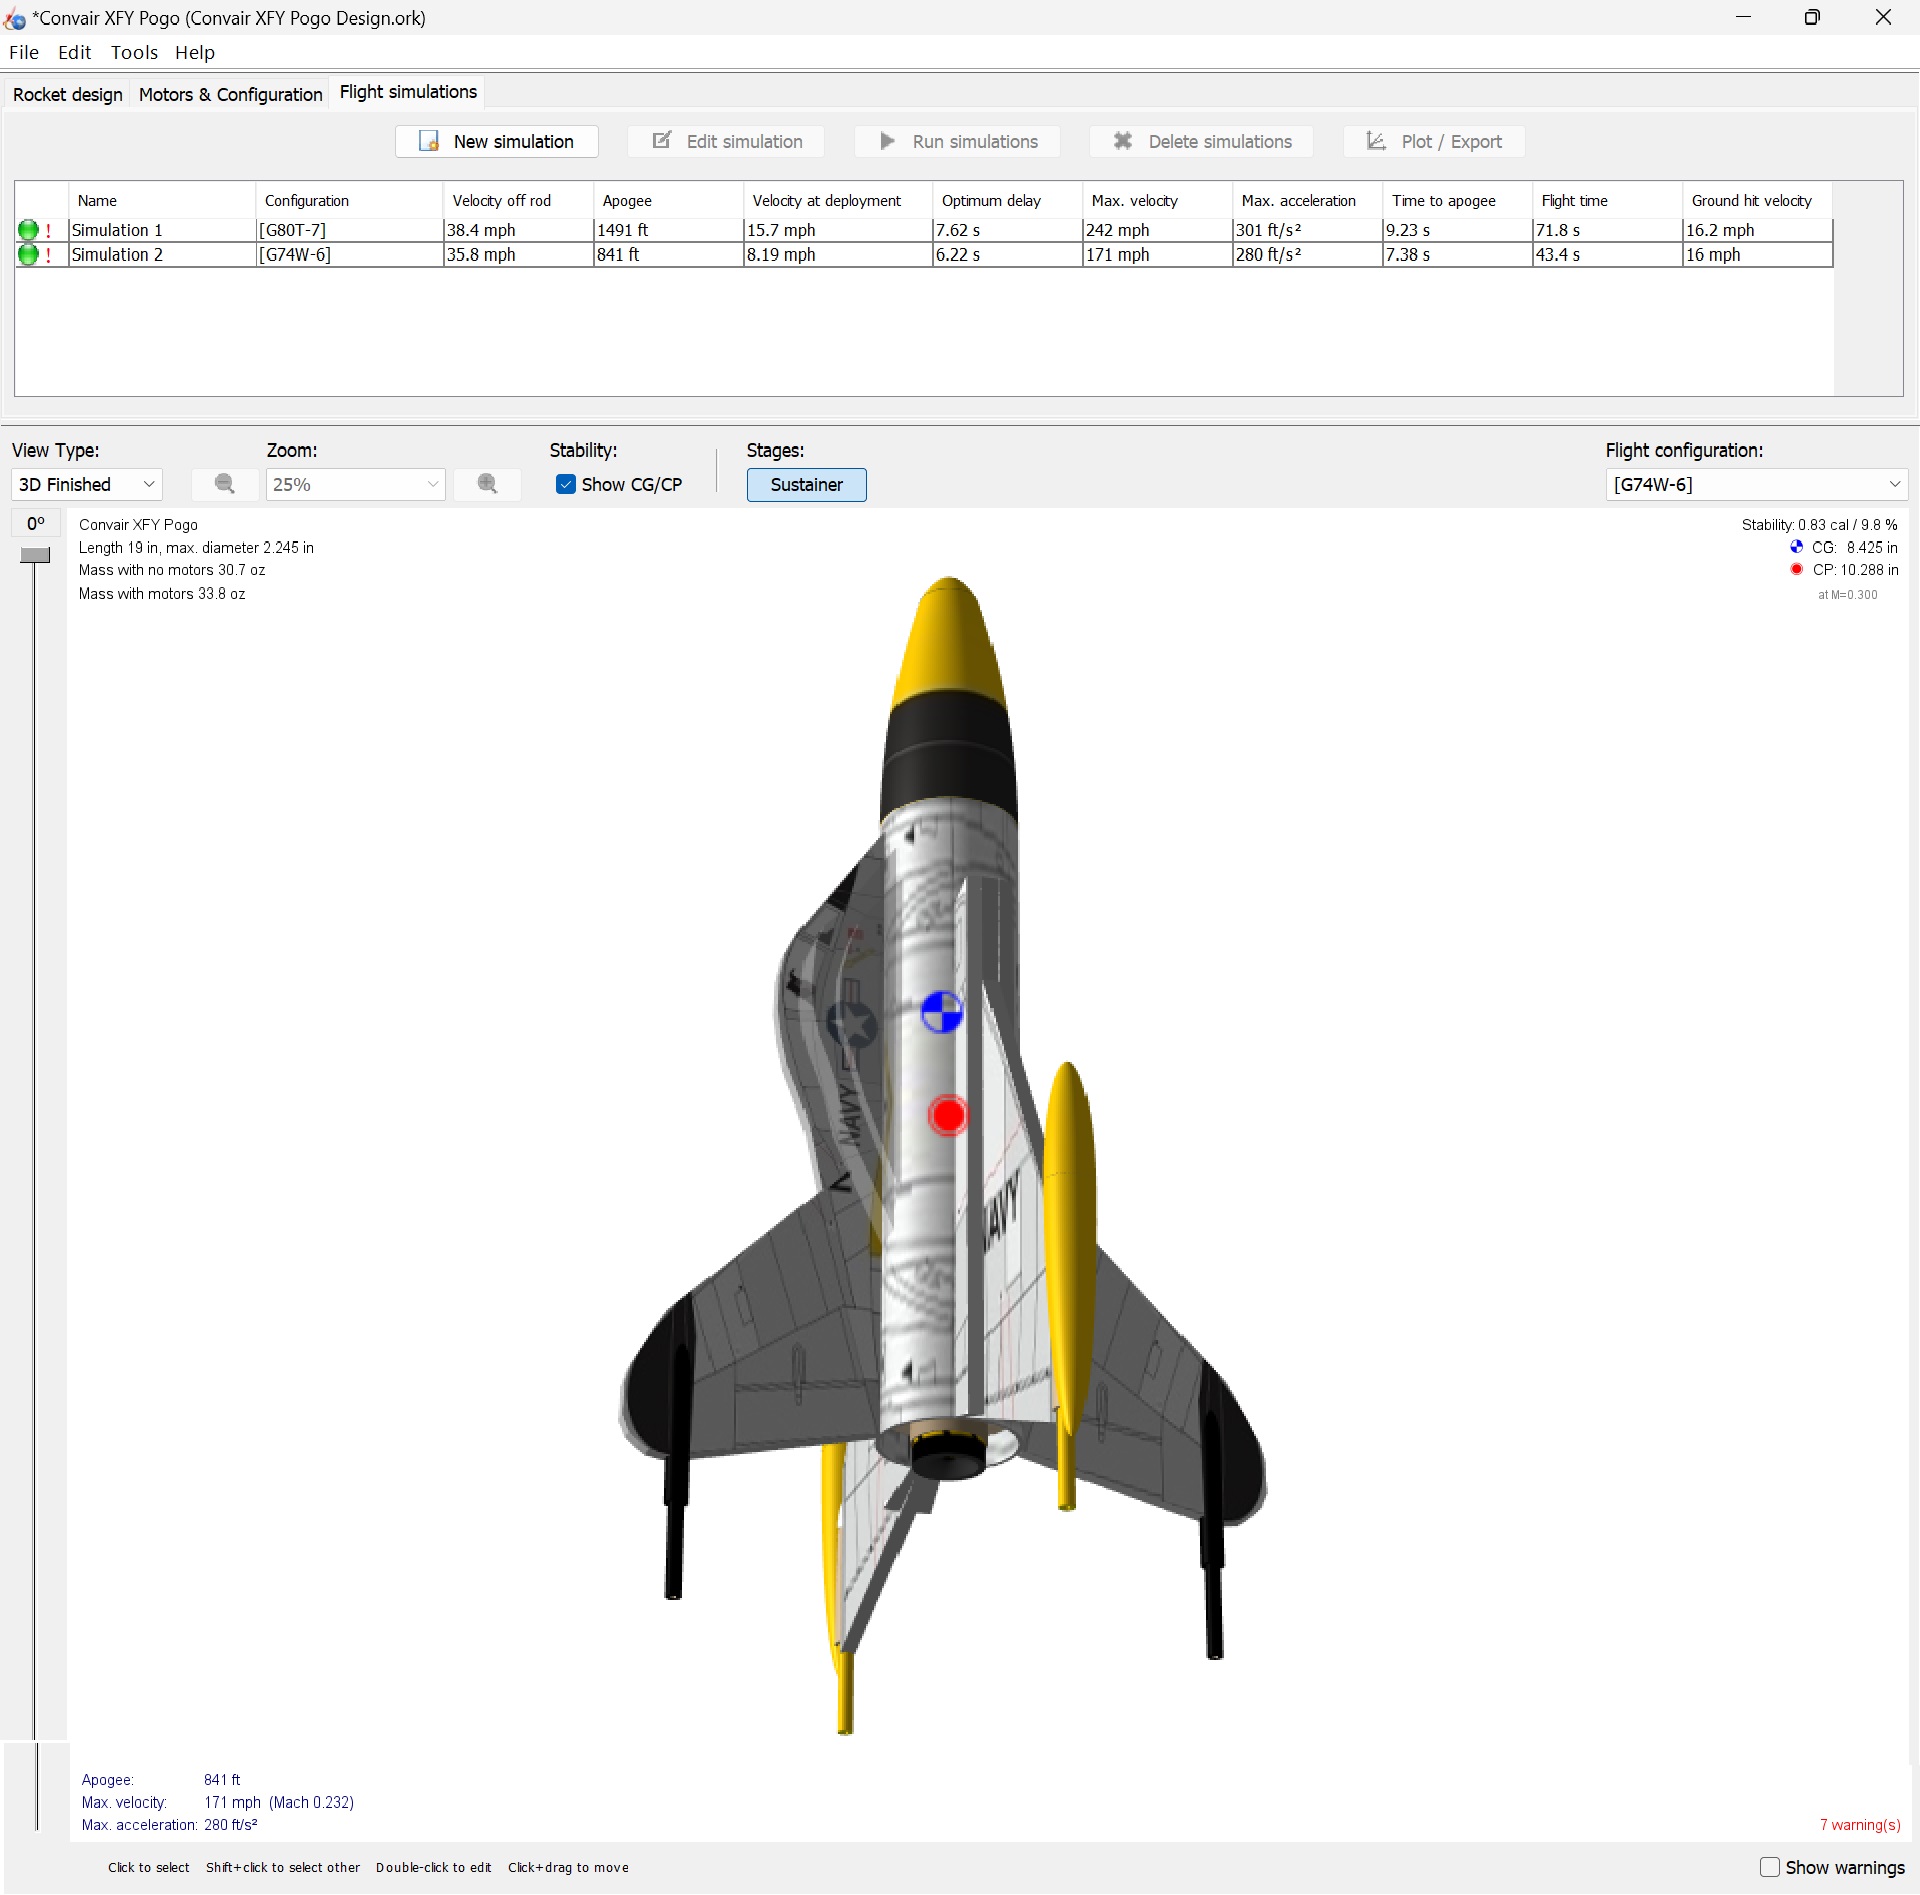Click the Optimum delay column header

[1007, 200]
